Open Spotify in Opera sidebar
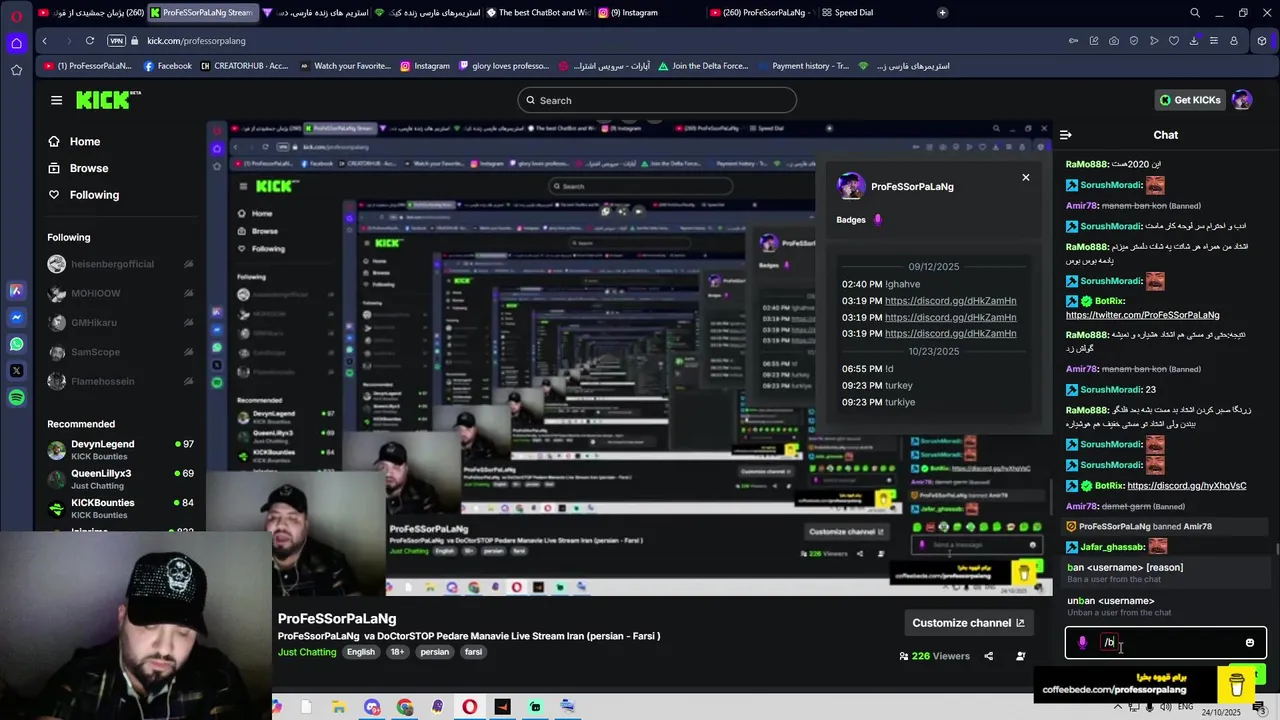Viewport: 1280px width, 720px height. (17, 398)
